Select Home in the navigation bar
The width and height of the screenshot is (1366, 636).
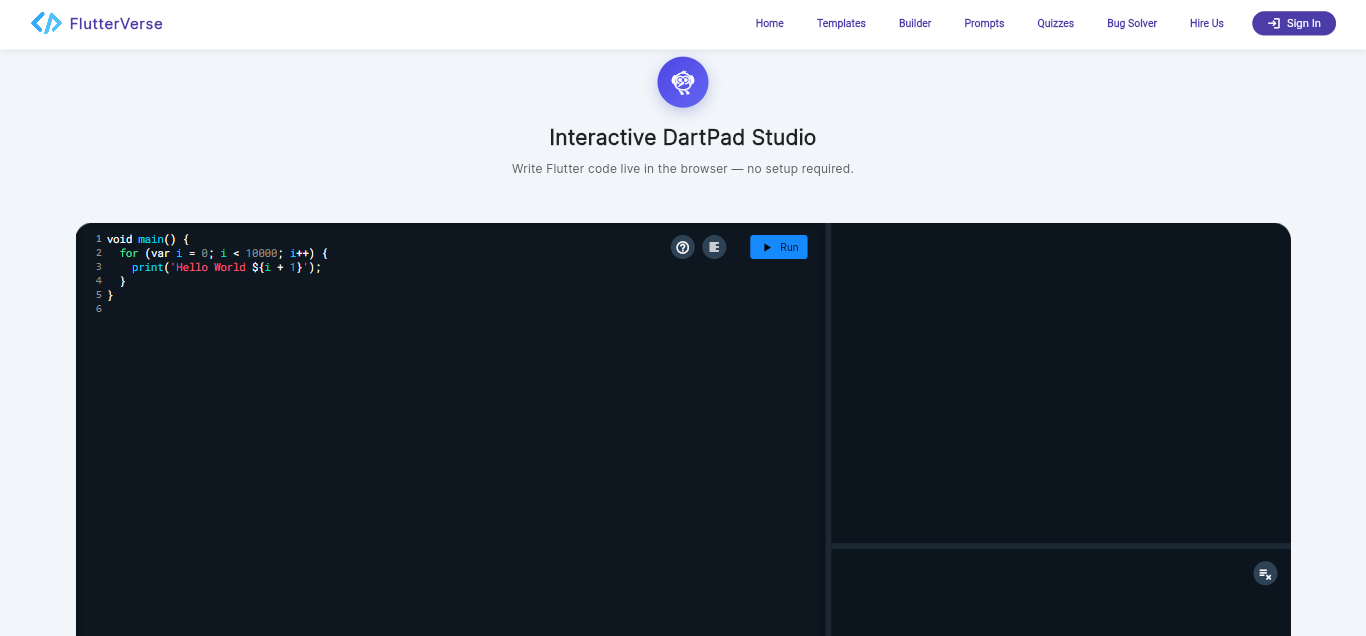click(x=769, y=23)
